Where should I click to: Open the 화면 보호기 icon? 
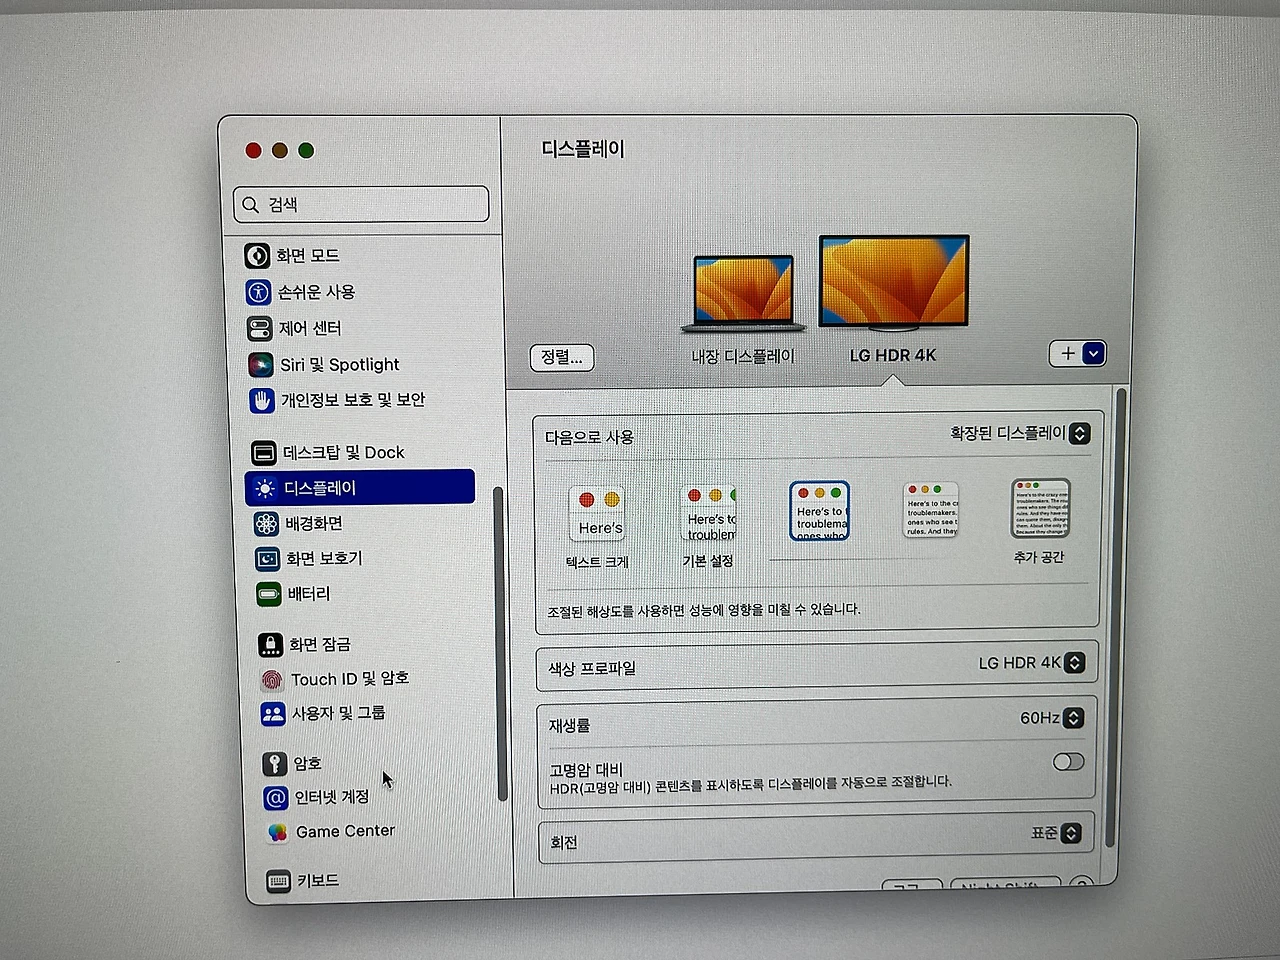(267, 559)
